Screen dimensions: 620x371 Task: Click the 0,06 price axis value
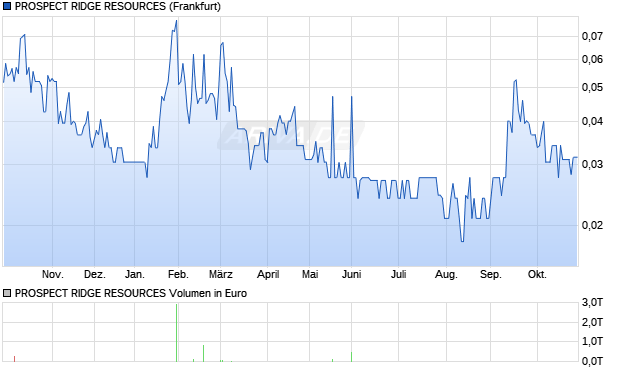[x=592, y=60]
